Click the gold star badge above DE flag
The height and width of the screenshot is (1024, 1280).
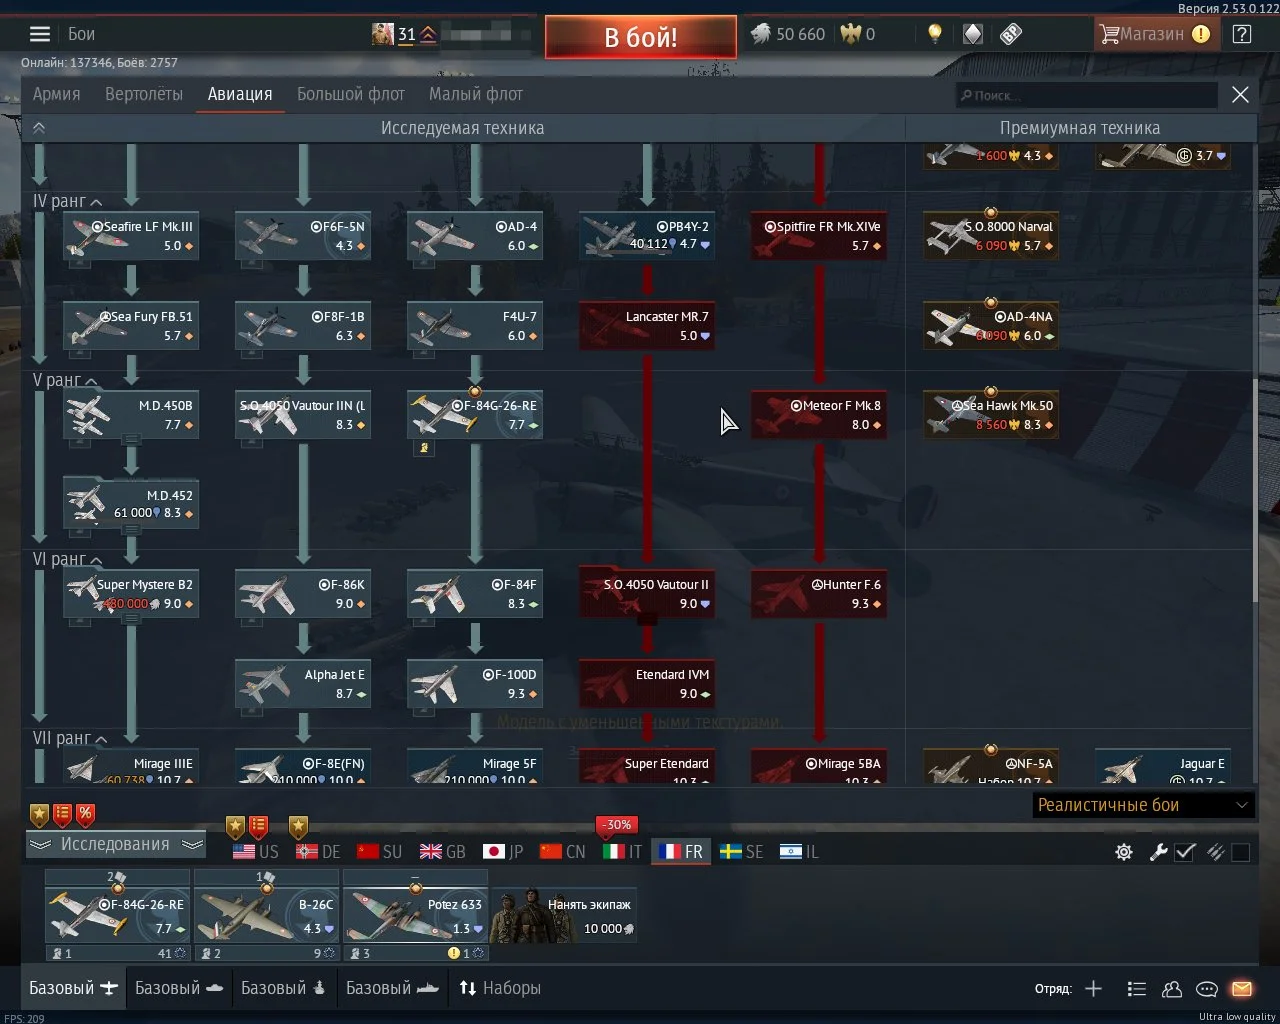tap(298, 827)
